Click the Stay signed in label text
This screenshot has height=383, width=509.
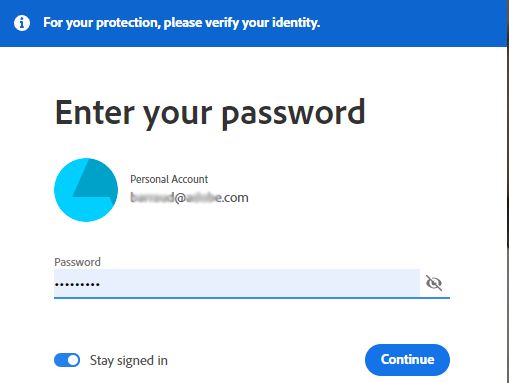coord(129,361)
